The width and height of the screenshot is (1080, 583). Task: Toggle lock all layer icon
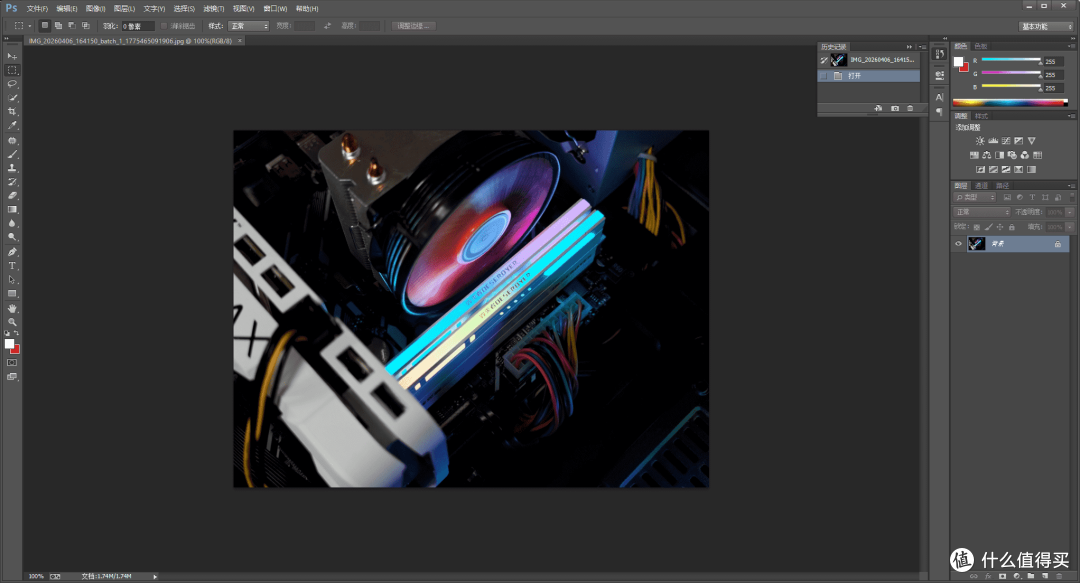(x=1012, y=227)
